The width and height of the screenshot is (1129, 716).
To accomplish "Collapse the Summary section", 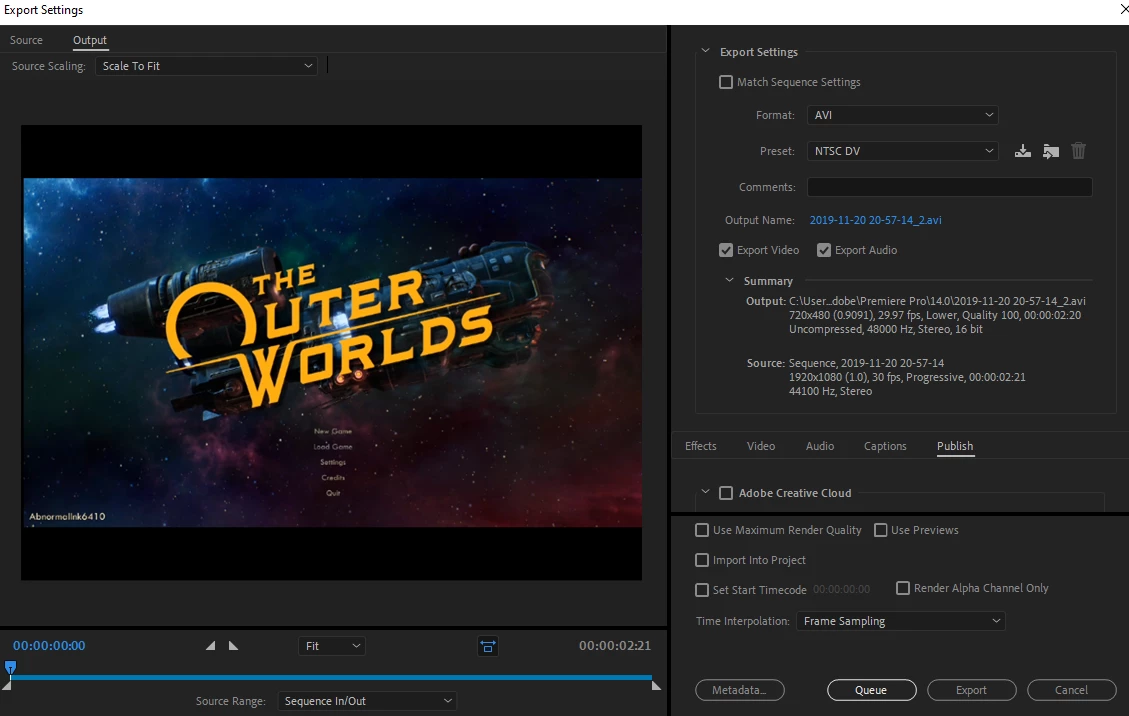I will (x=729, y=280).
